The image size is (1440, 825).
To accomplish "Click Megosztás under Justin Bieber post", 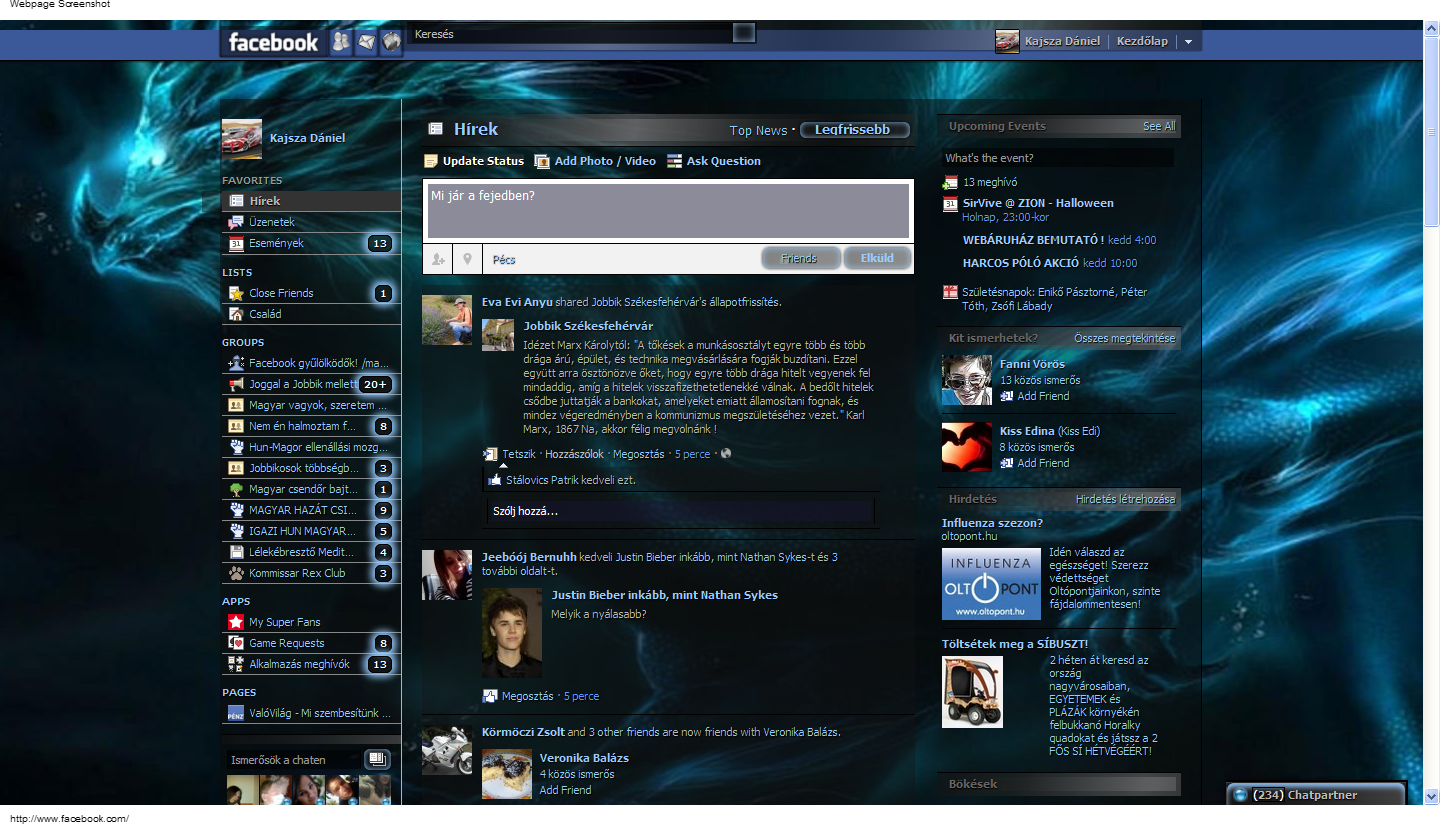I will pos(527,696).
